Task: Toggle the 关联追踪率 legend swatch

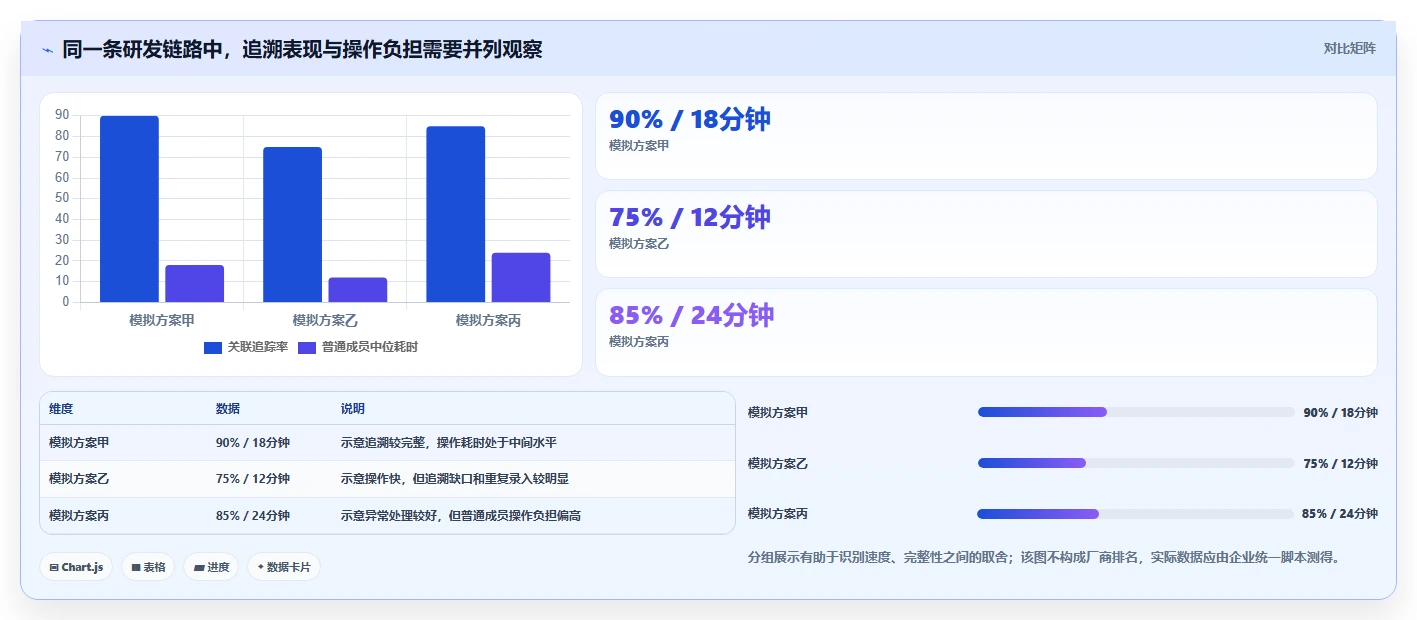Action: point(213,347)
